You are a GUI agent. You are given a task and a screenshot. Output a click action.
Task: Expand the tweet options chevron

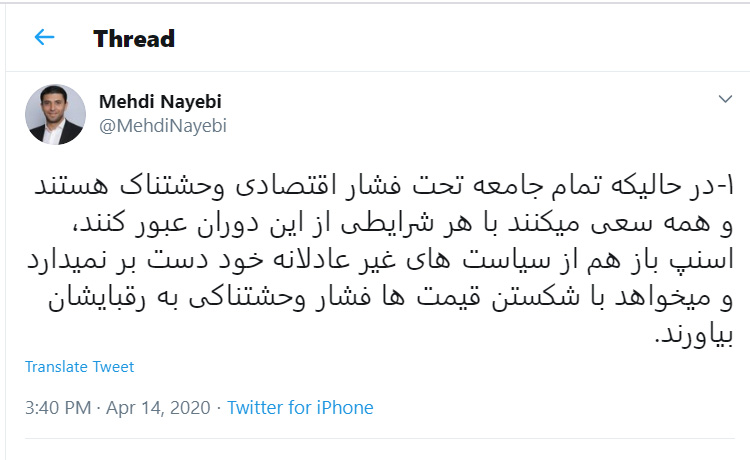click(725, 100)
